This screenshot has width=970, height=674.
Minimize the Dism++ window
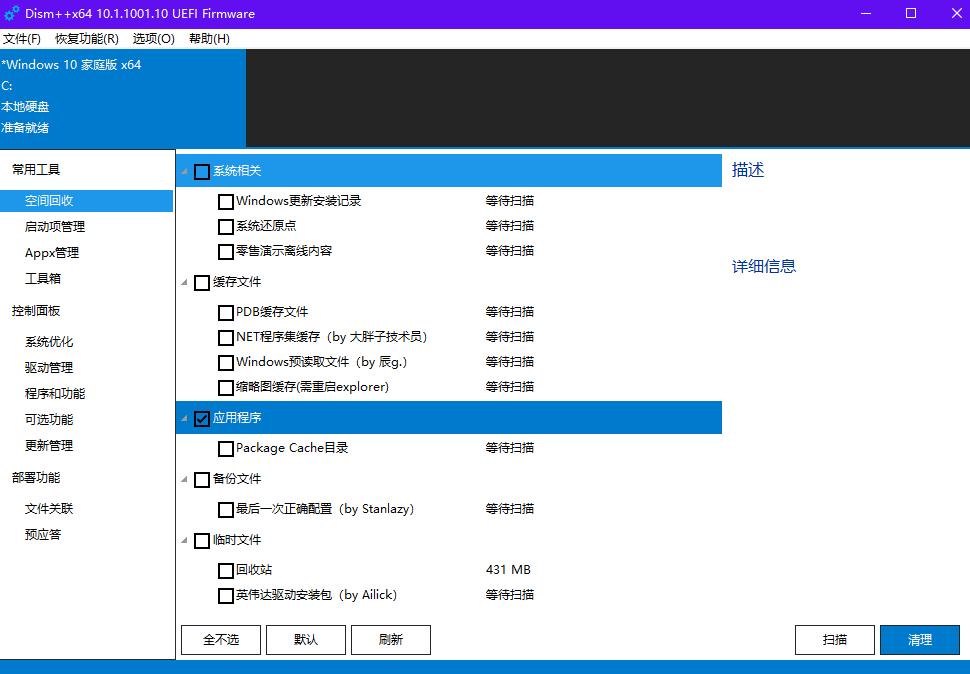(866, 14)
